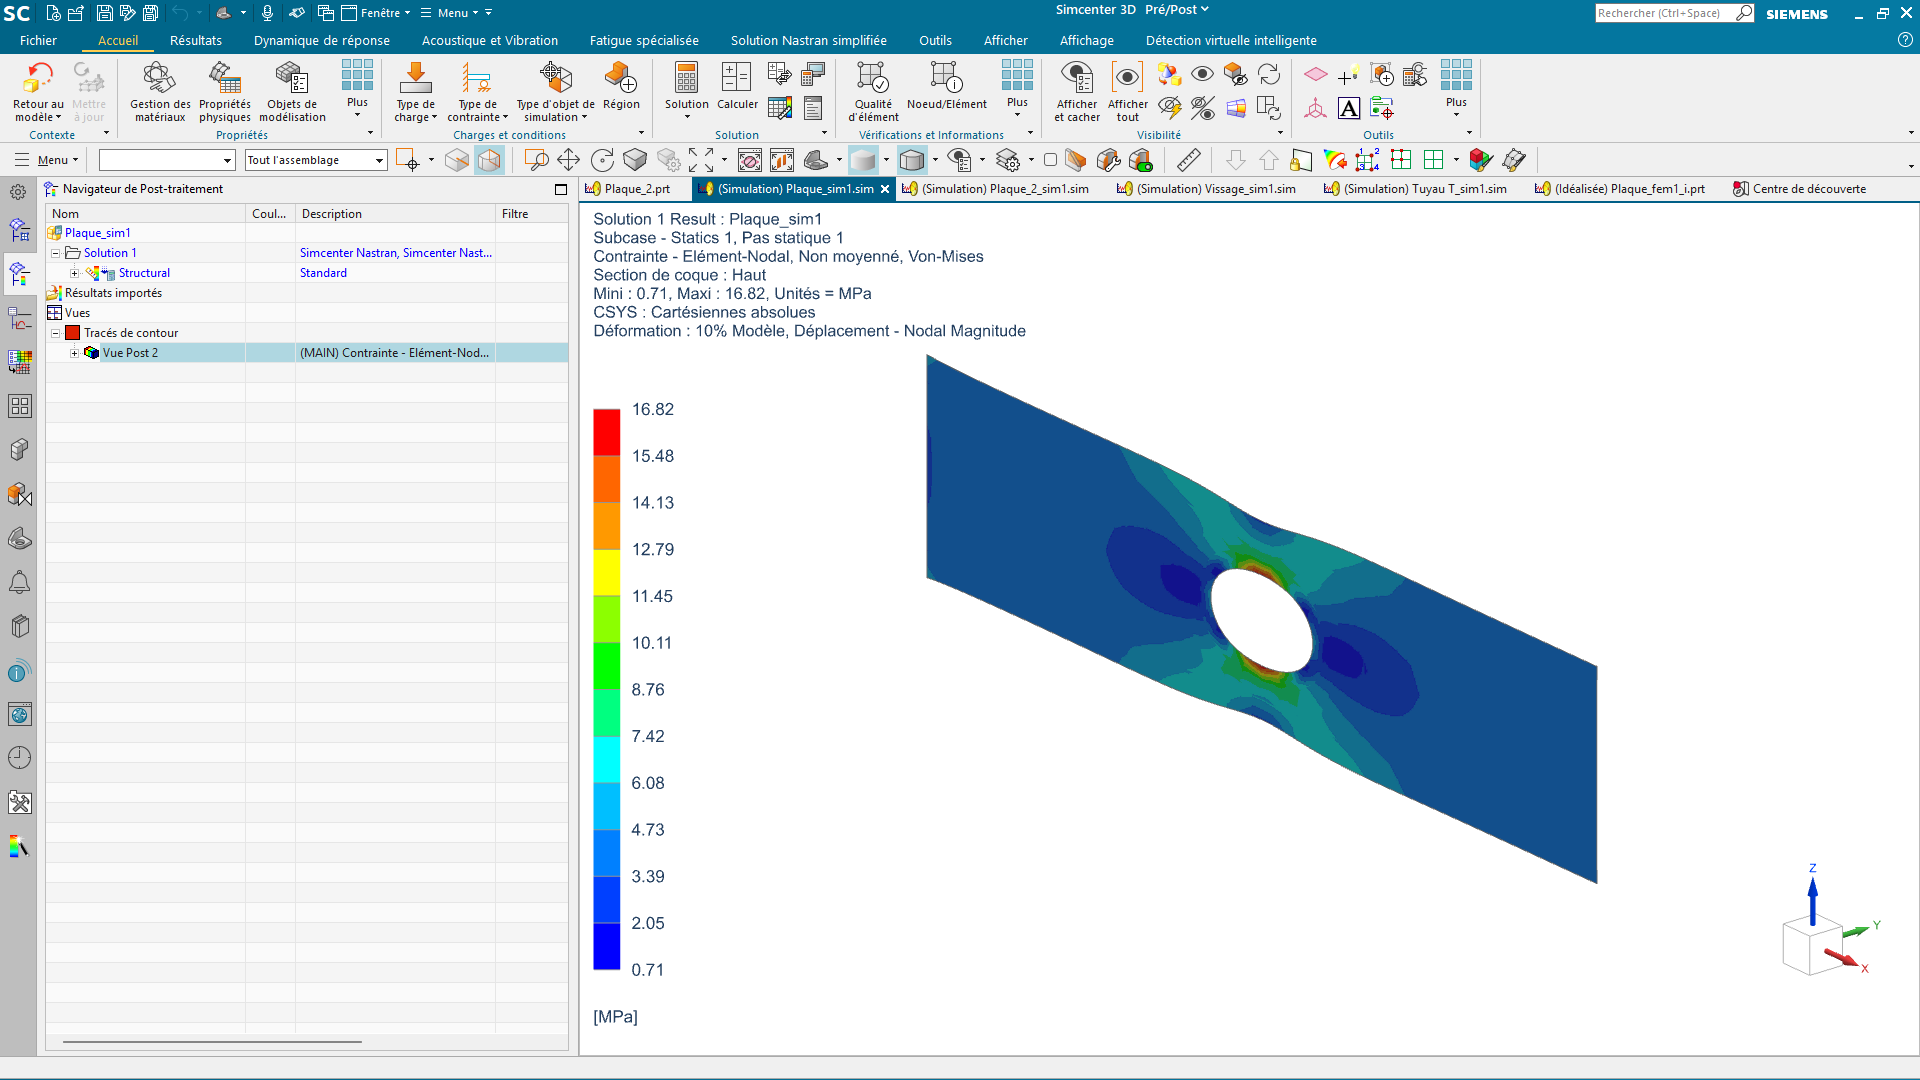Expand the Structural tree node
The height and width of the screenshot is (1080, 1920).
pyautogui.click(x=74, y=273)
